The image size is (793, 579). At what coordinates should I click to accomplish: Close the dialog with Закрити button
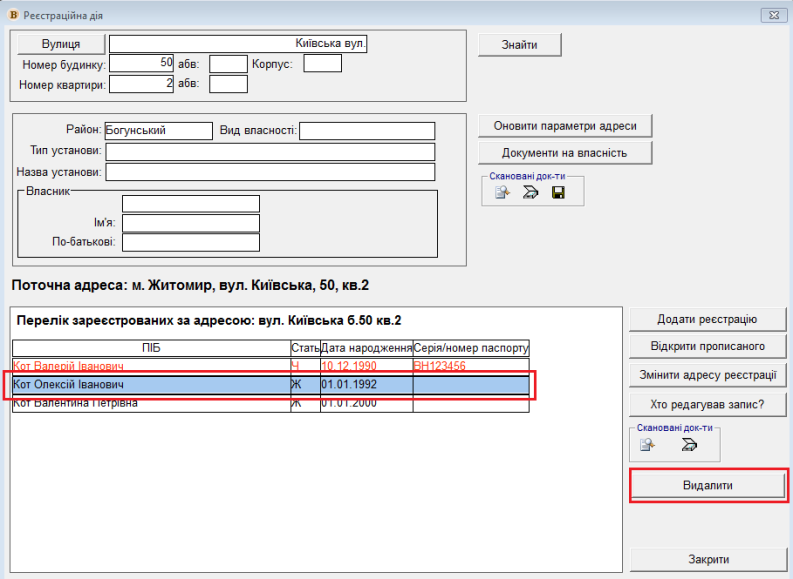point(707,559)
